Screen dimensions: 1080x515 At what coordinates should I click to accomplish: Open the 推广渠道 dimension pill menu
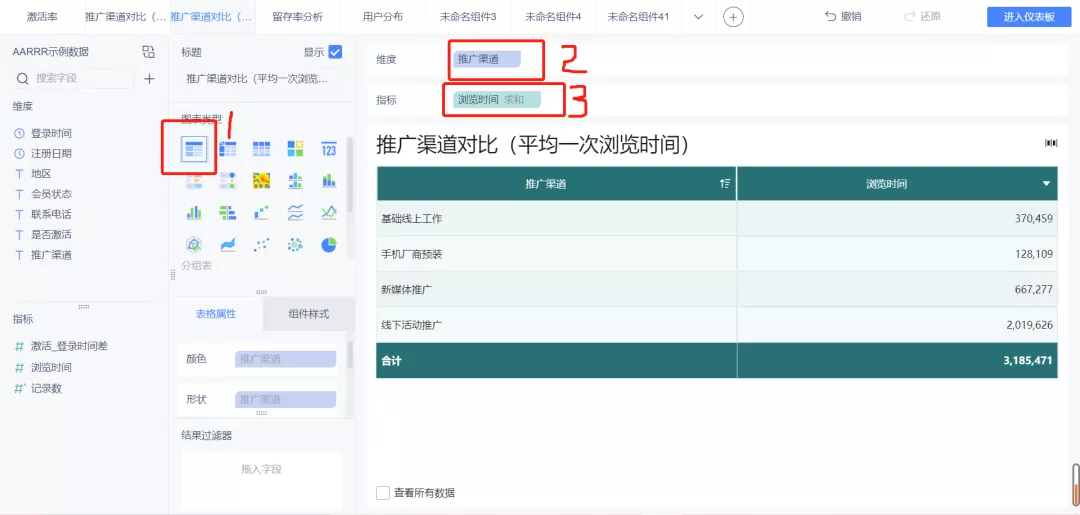pyautogui.click(x=486, y=59)
